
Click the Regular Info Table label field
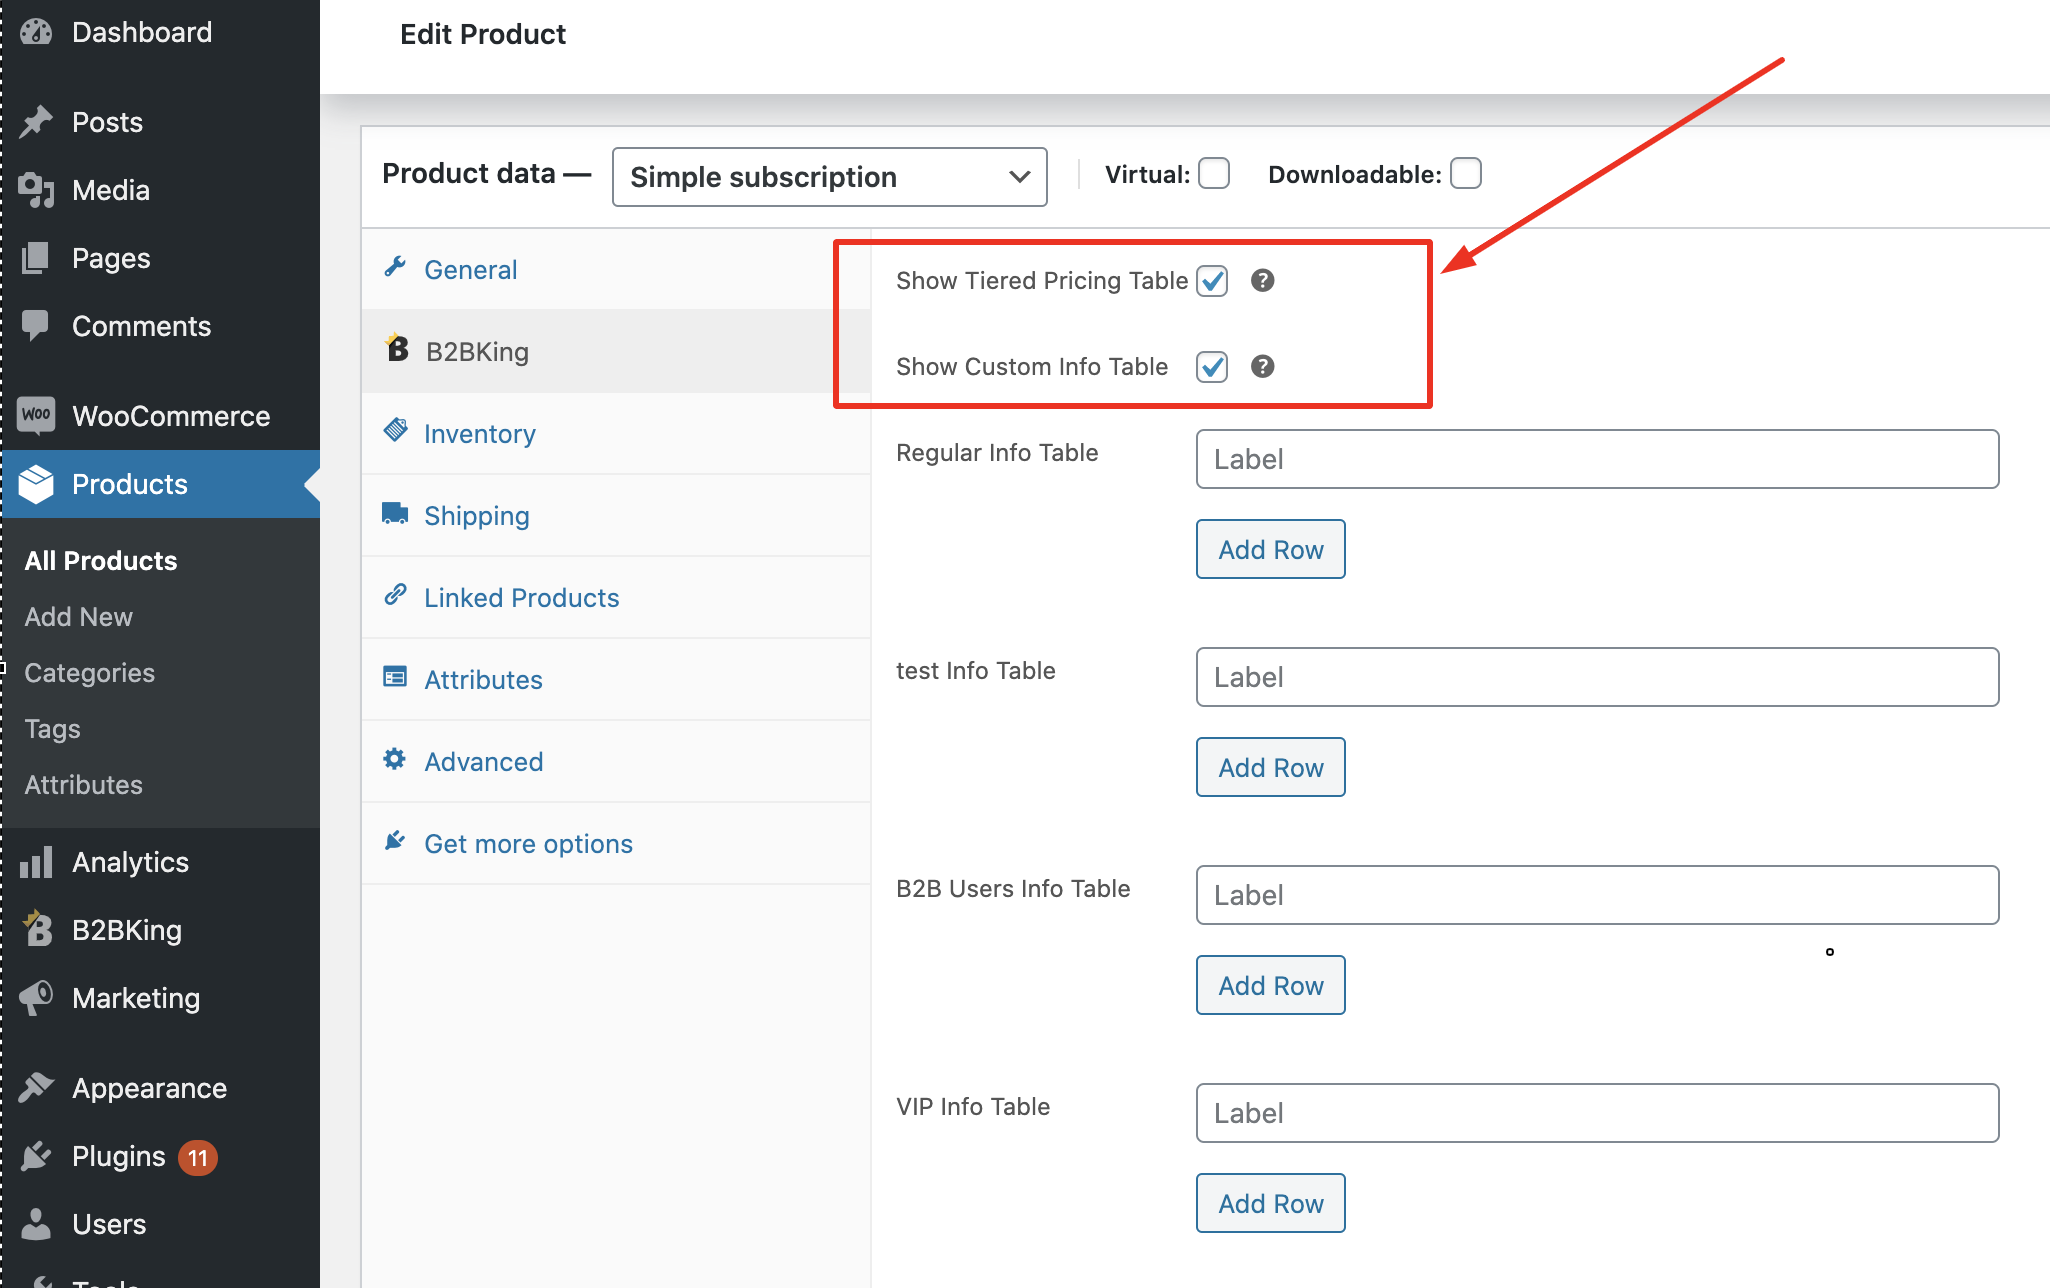point(1598,459)
